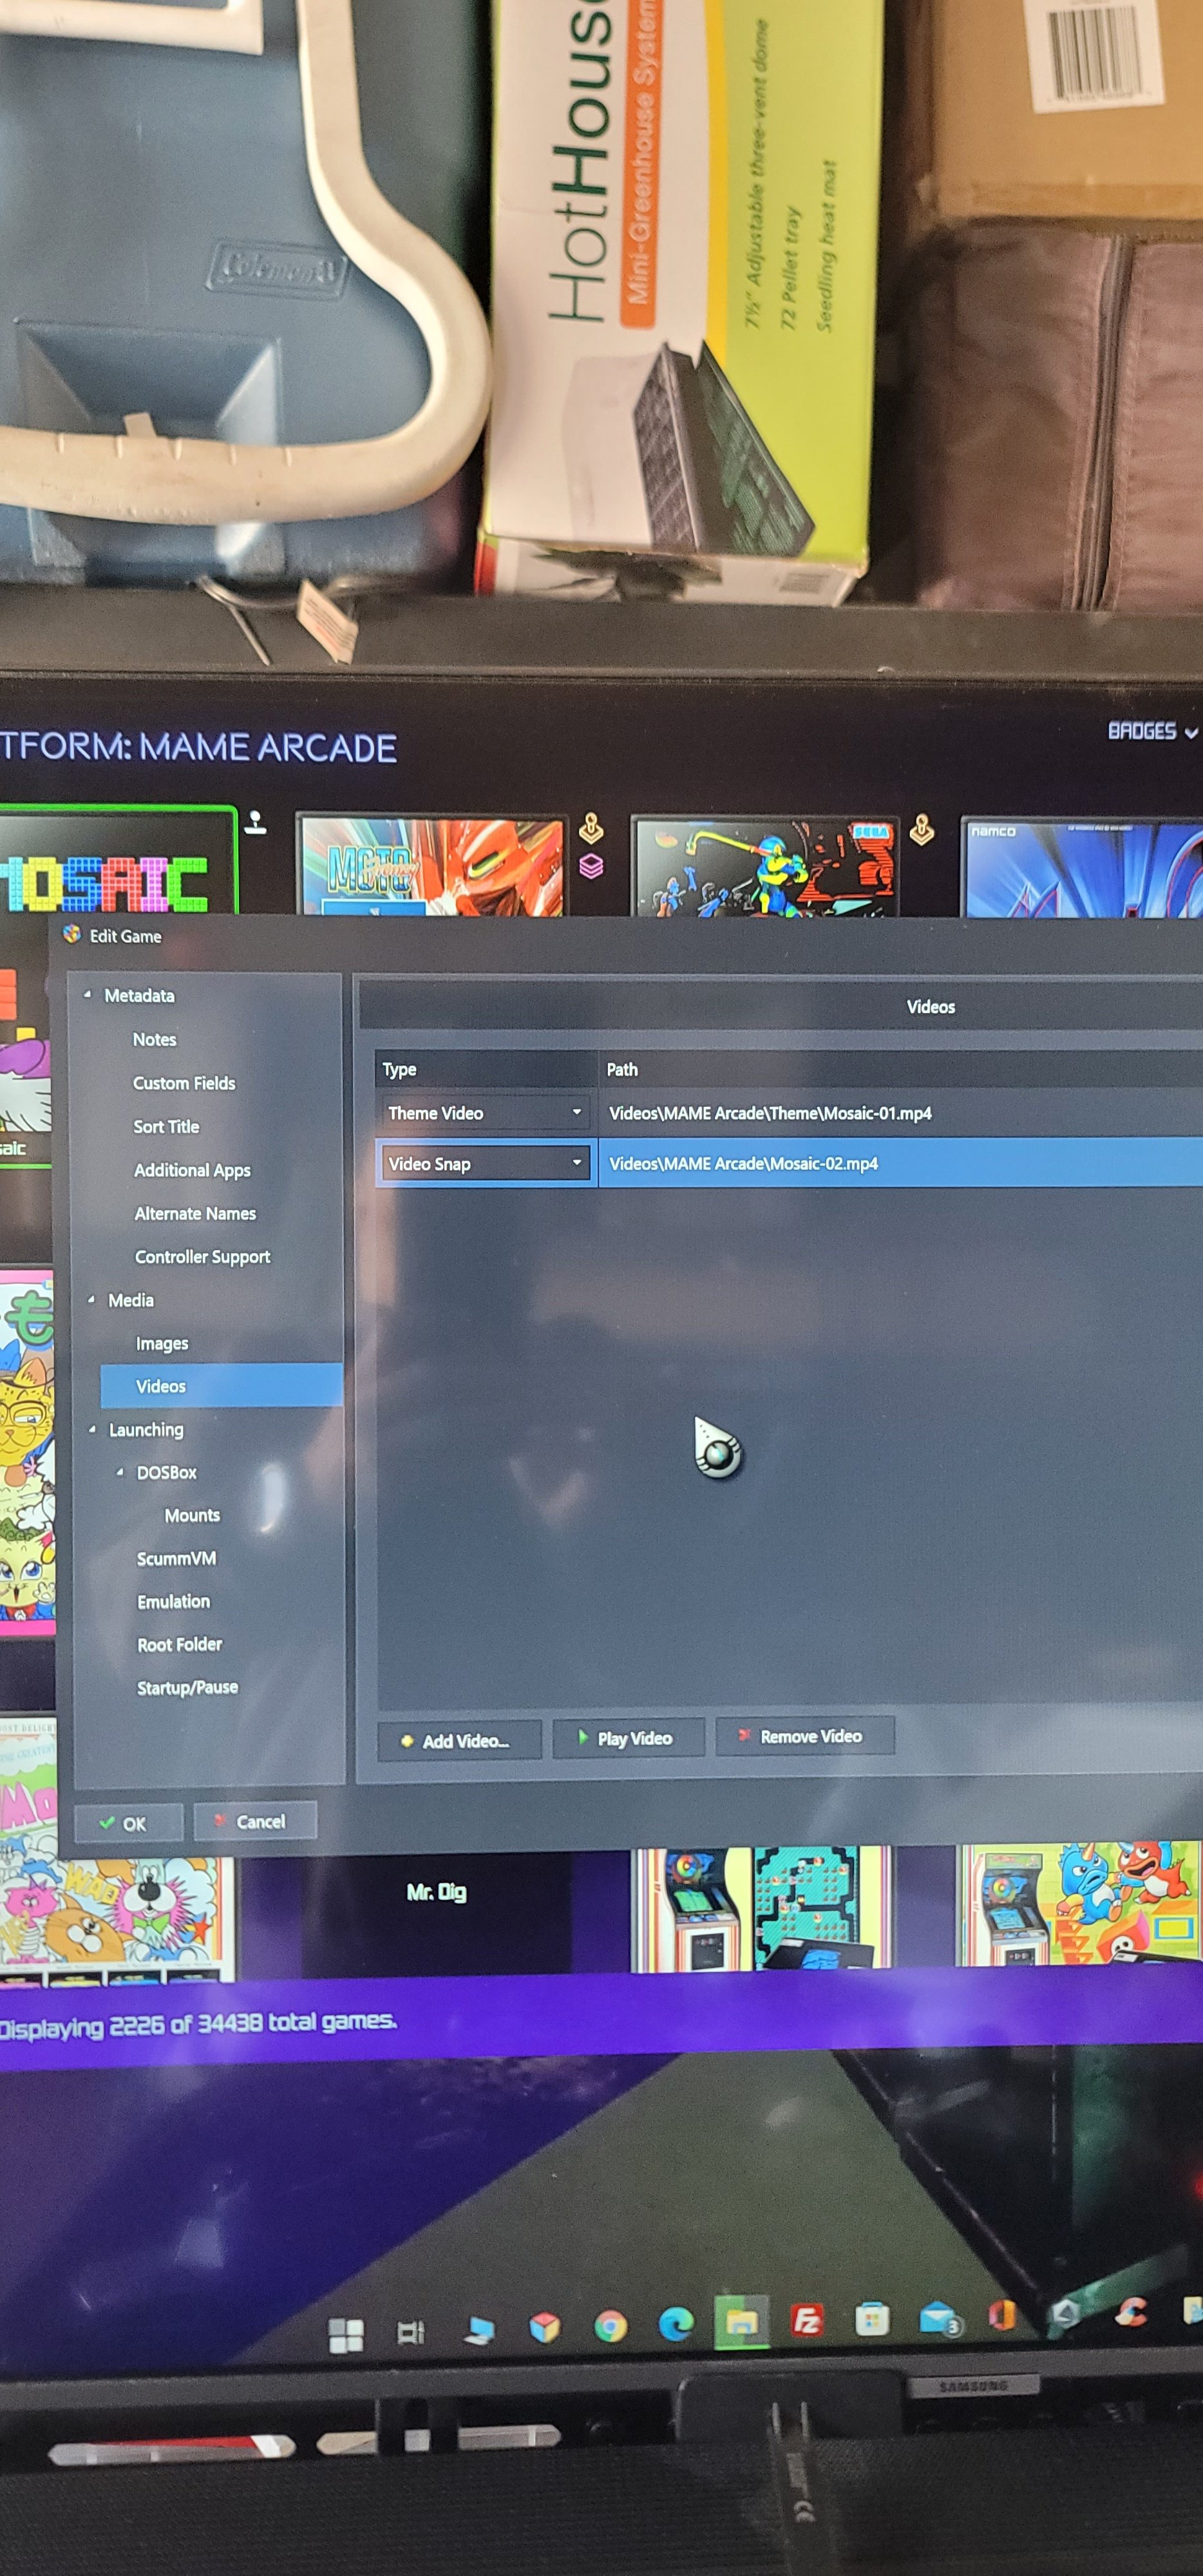The image size is (1203, 2576).
Task: Open the Windows Start menu
Action: coord(346,2335)
